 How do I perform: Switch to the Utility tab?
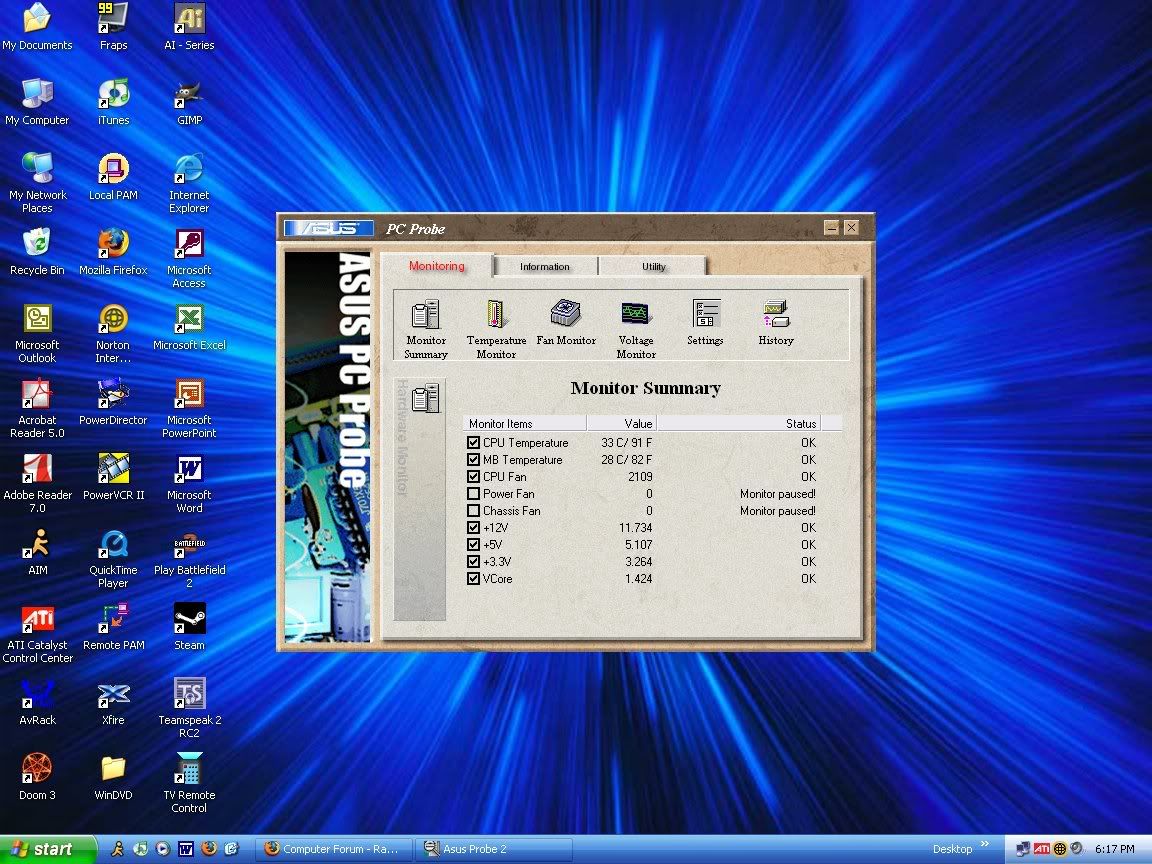pyautogui.click(x=653, y=266)
